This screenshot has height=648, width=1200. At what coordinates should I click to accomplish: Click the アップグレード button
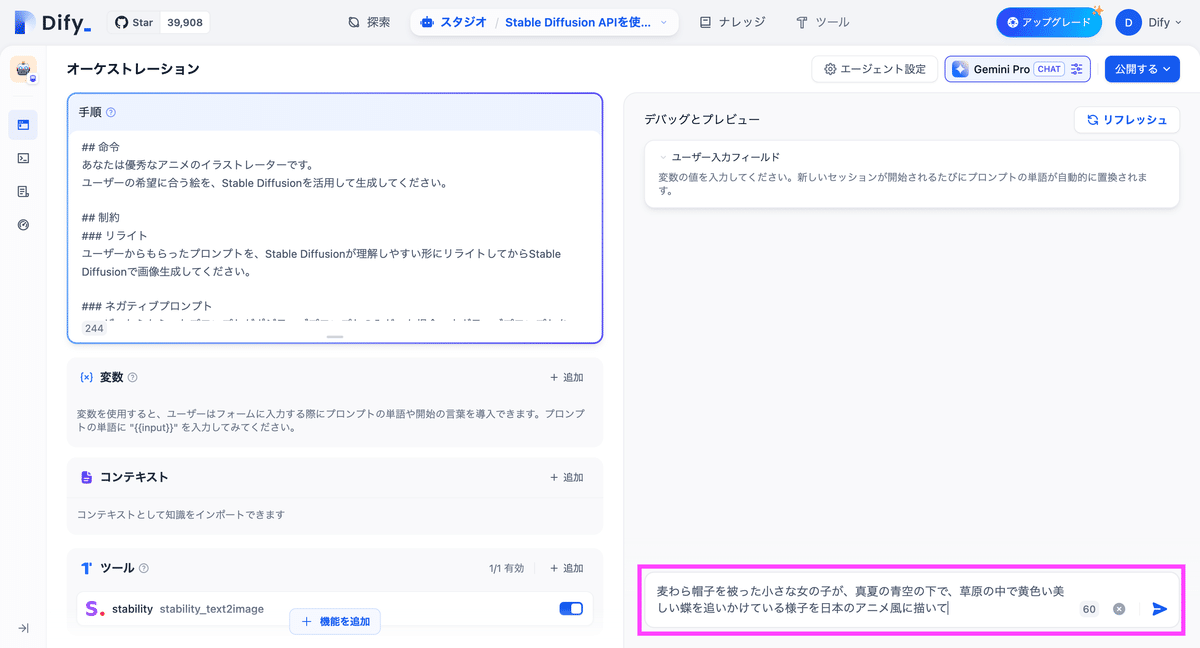coord(1048,22)
